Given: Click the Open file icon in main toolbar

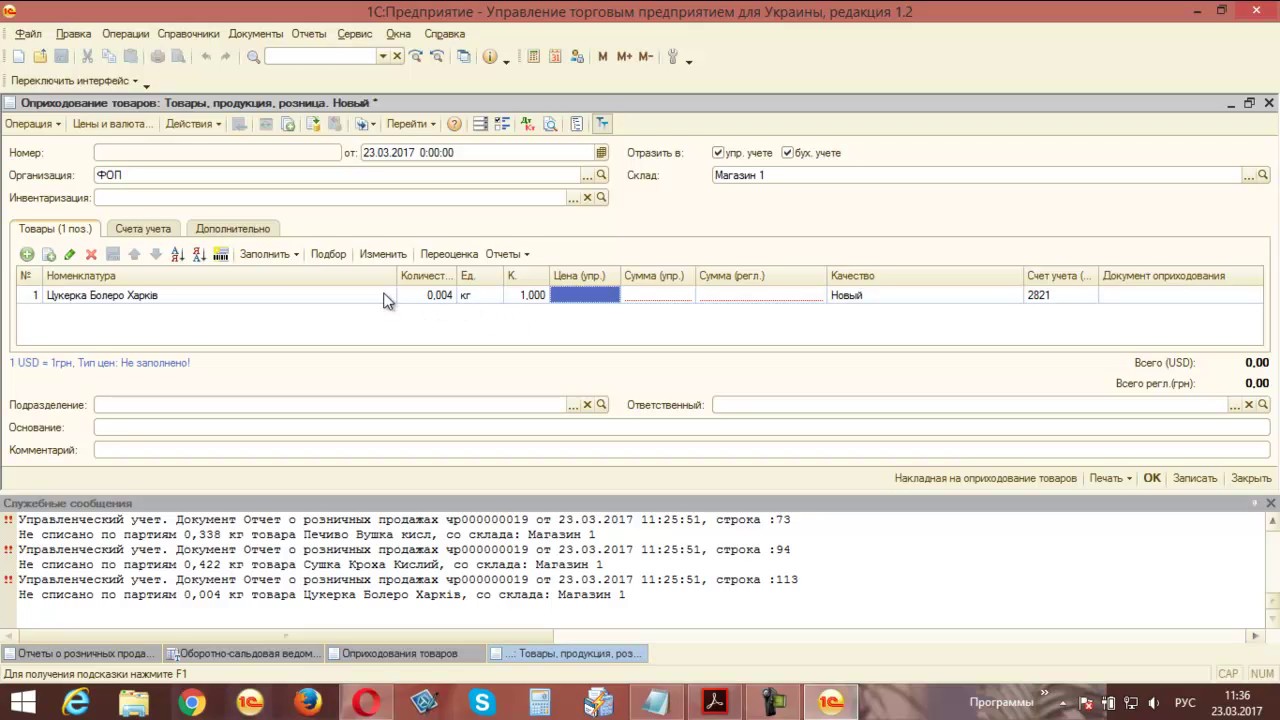Looking at the screenshot, I should 40,57.
